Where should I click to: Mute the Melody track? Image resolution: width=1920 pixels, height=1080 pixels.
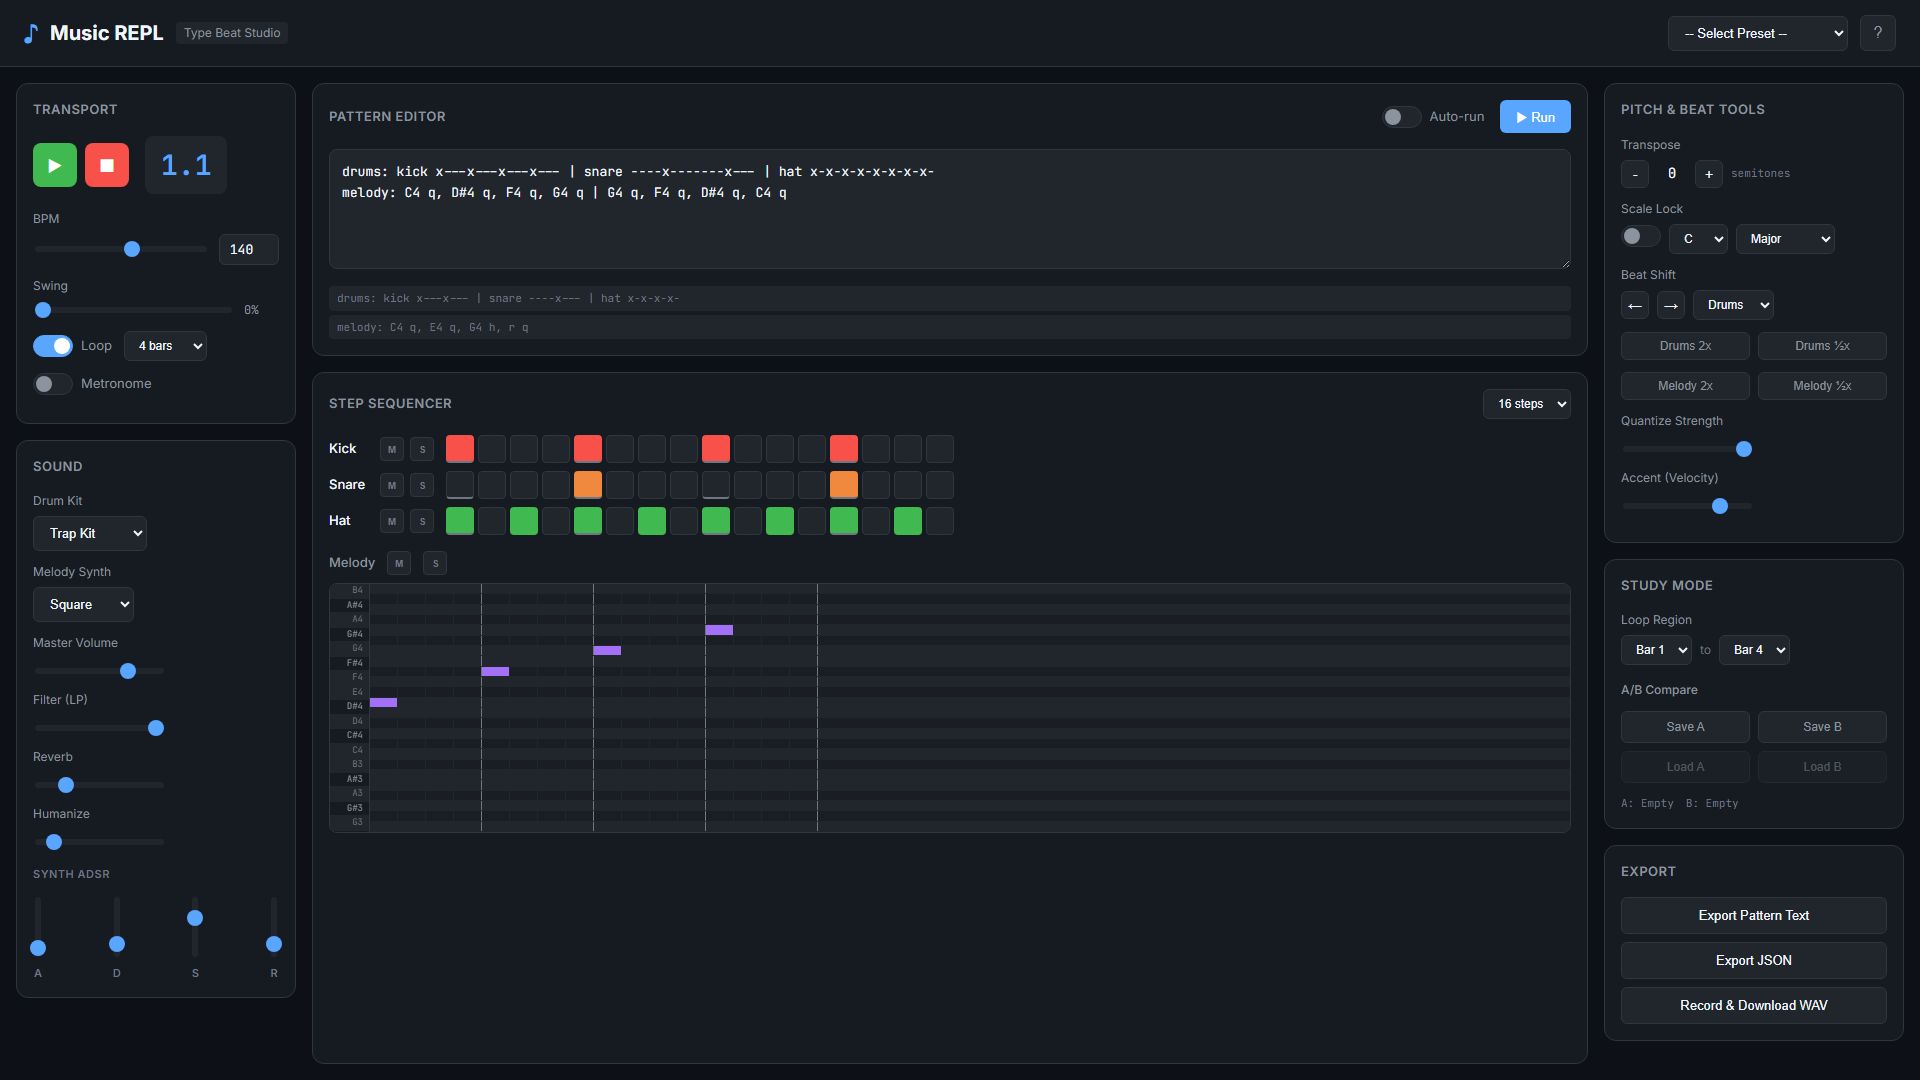click(399, 563)
